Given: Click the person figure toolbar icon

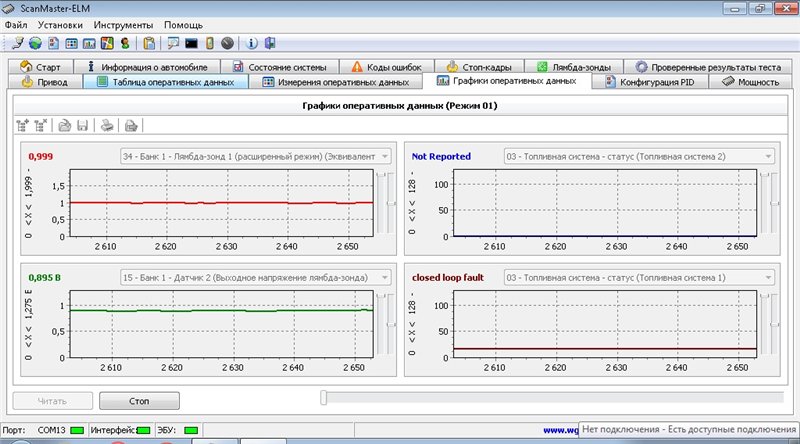Looking at the screenshot, I should 125,43.
